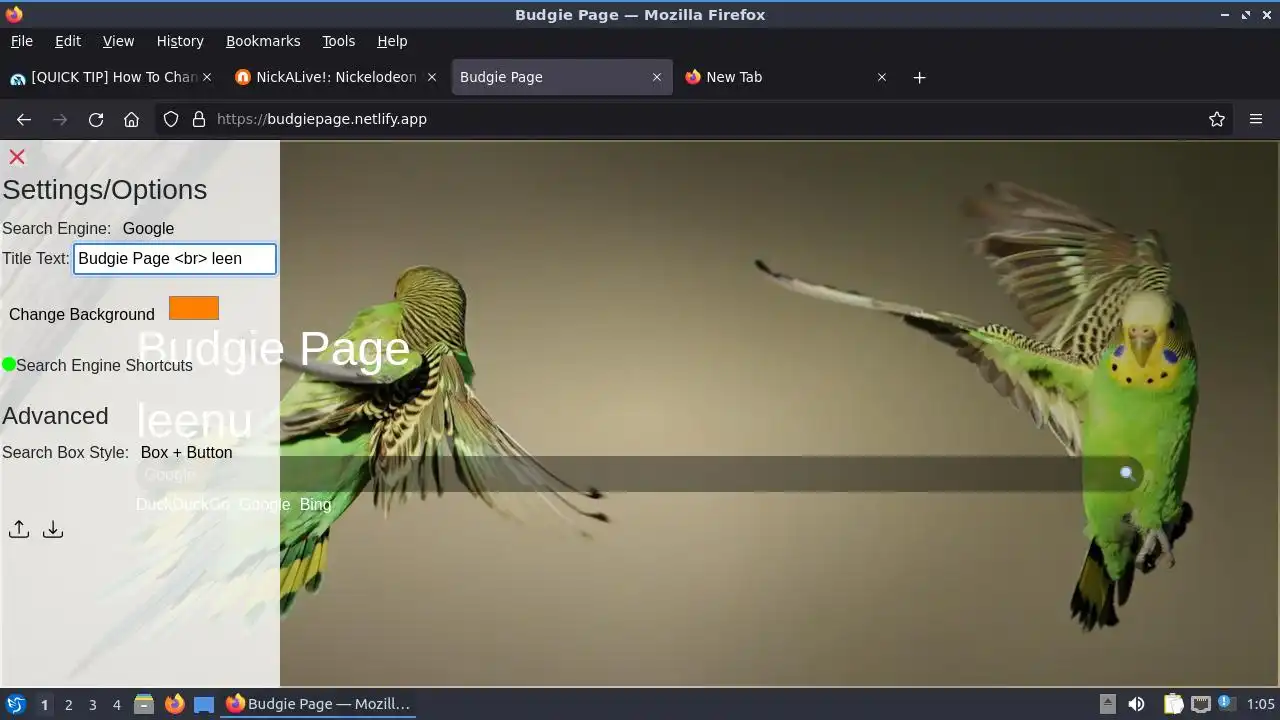Open the Search Box Style dropdown
This screenshot has width=1280, height=720.
pyautogui.click(x=186, y=452)
